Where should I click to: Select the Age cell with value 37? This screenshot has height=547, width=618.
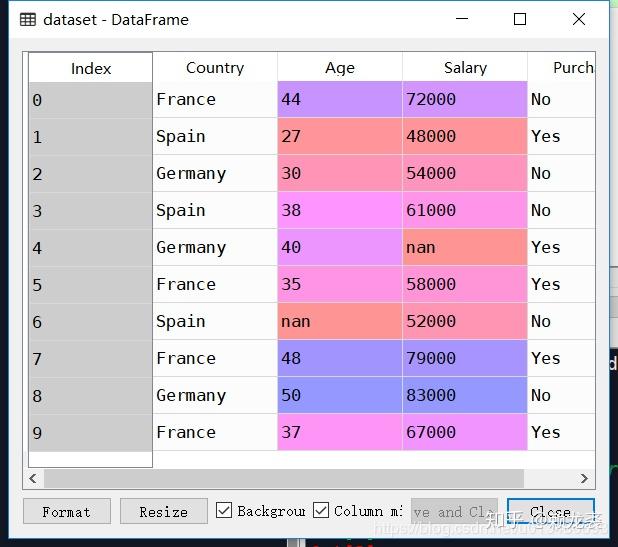coord(340,432)
